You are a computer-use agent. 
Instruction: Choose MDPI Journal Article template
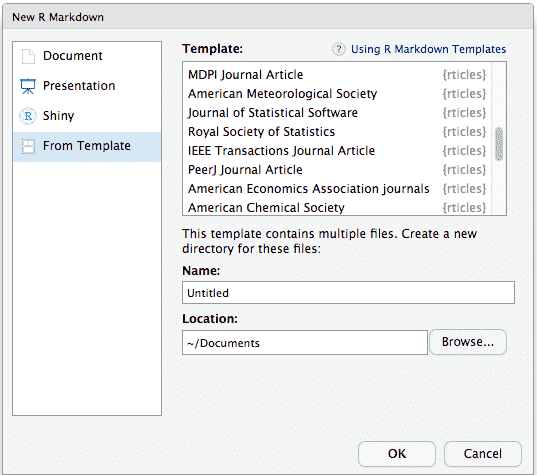click(337, 75)
